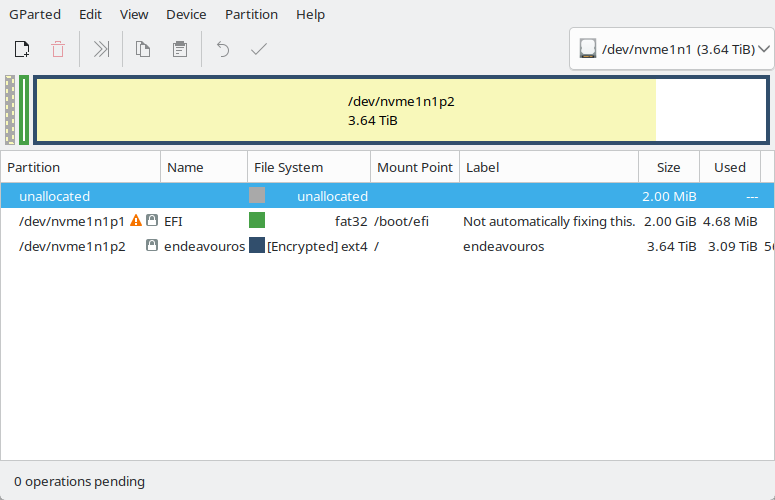
Task: Click the Delete partition trash icon
Action: (58, 49)
